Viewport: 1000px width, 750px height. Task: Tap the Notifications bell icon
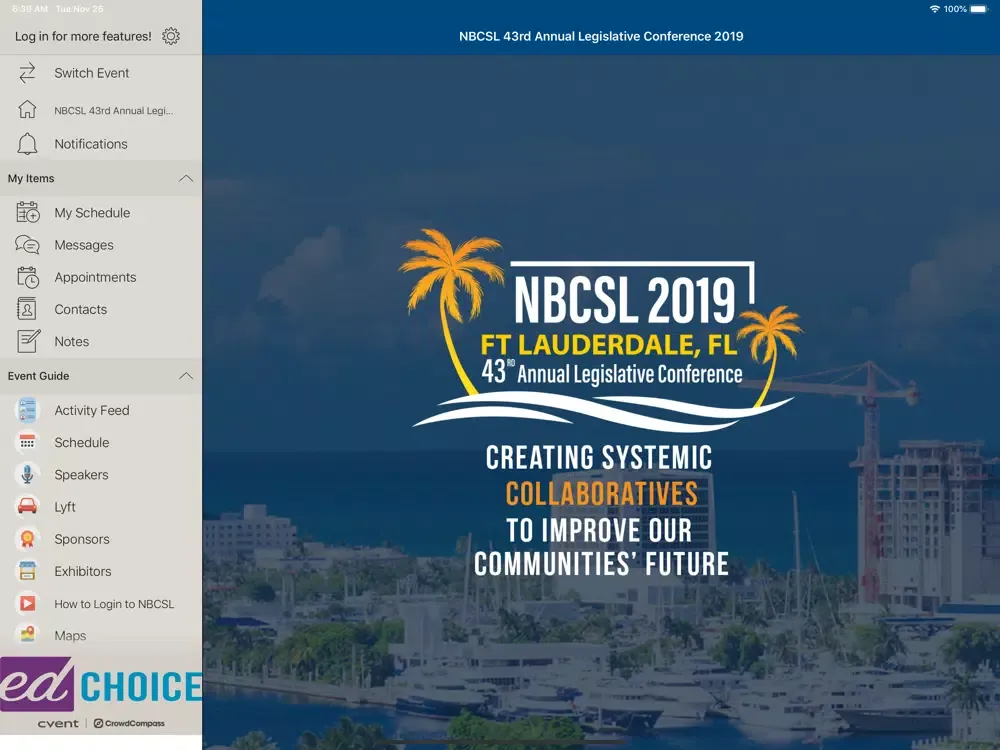pyautogui.click(x=27, y=144)
